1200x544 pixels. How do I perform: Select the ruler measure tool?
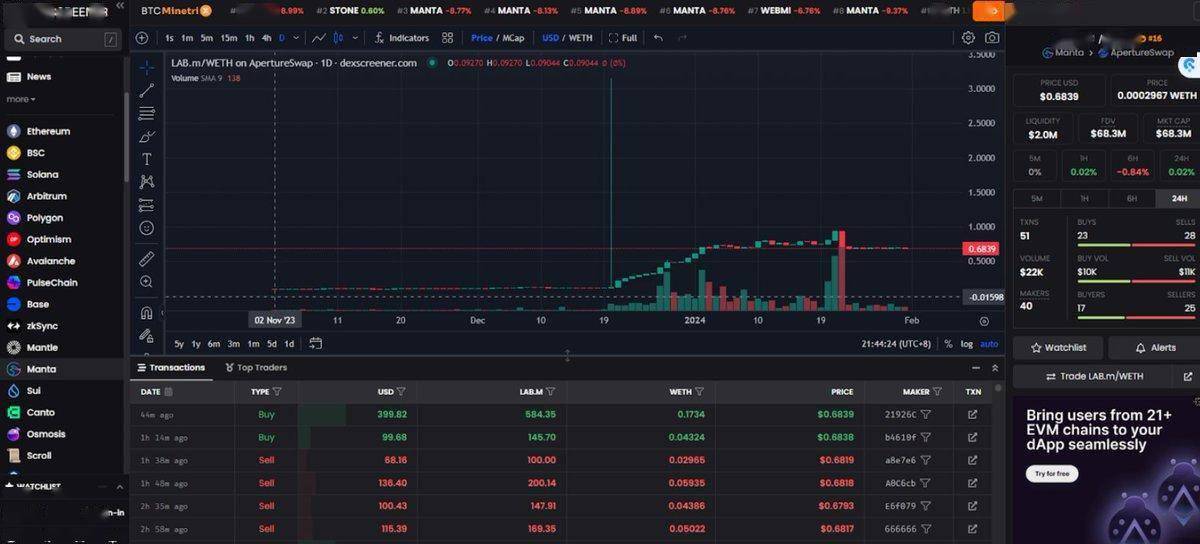tap(146, 259)
